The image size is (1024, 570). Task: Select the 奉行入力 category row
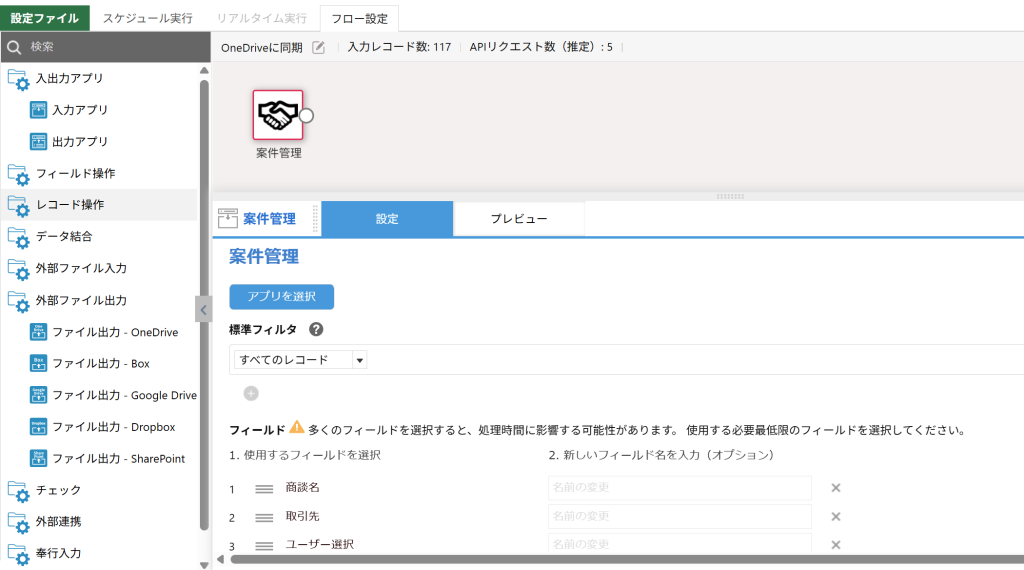pyautogui.click(x=99, y=553)
